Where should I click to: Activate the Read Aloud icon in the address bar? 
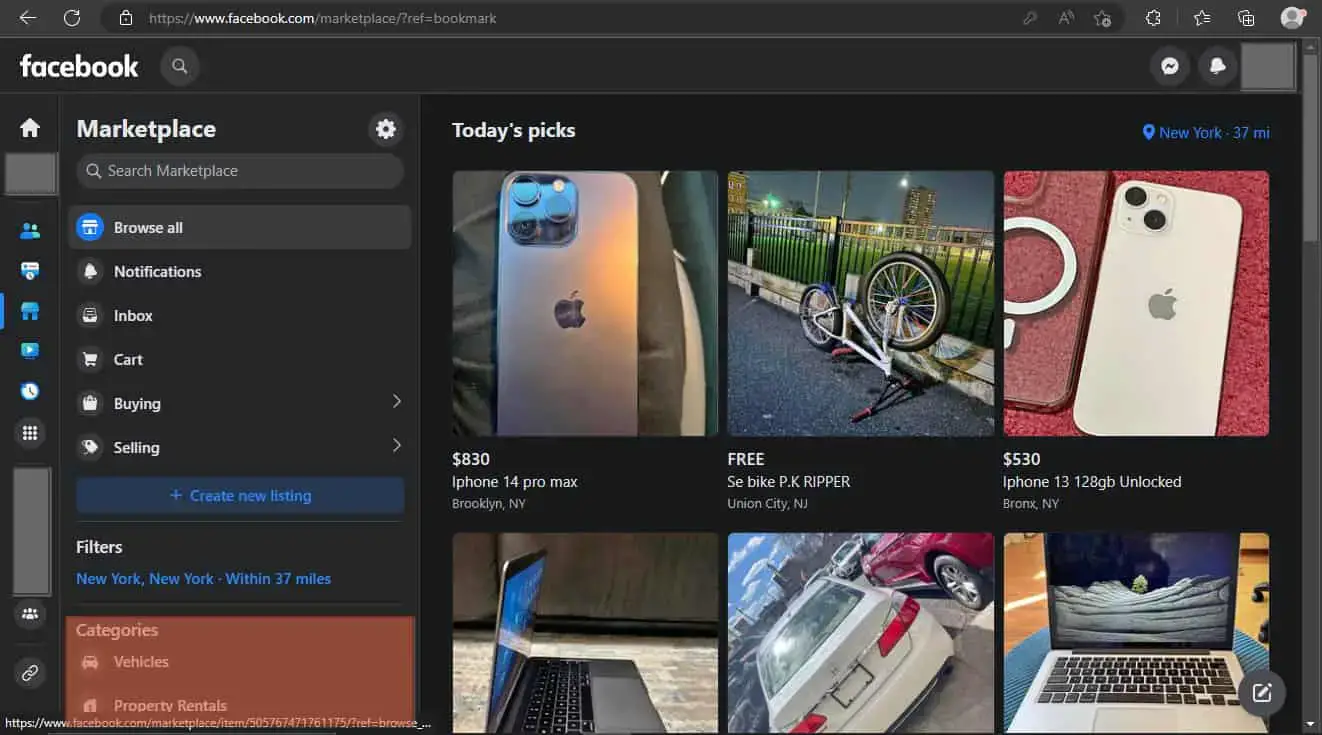coord(1066,18)
